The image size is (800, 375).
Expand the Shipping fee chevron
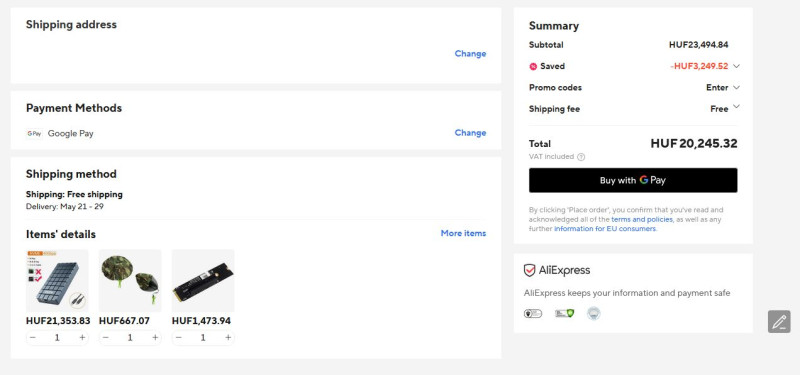tap(736, 107)
